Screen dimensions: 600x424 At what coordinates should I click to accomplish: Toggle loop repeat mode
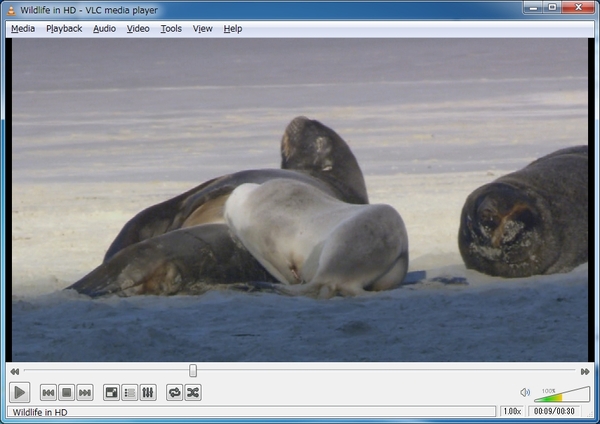tap(174, 393)
